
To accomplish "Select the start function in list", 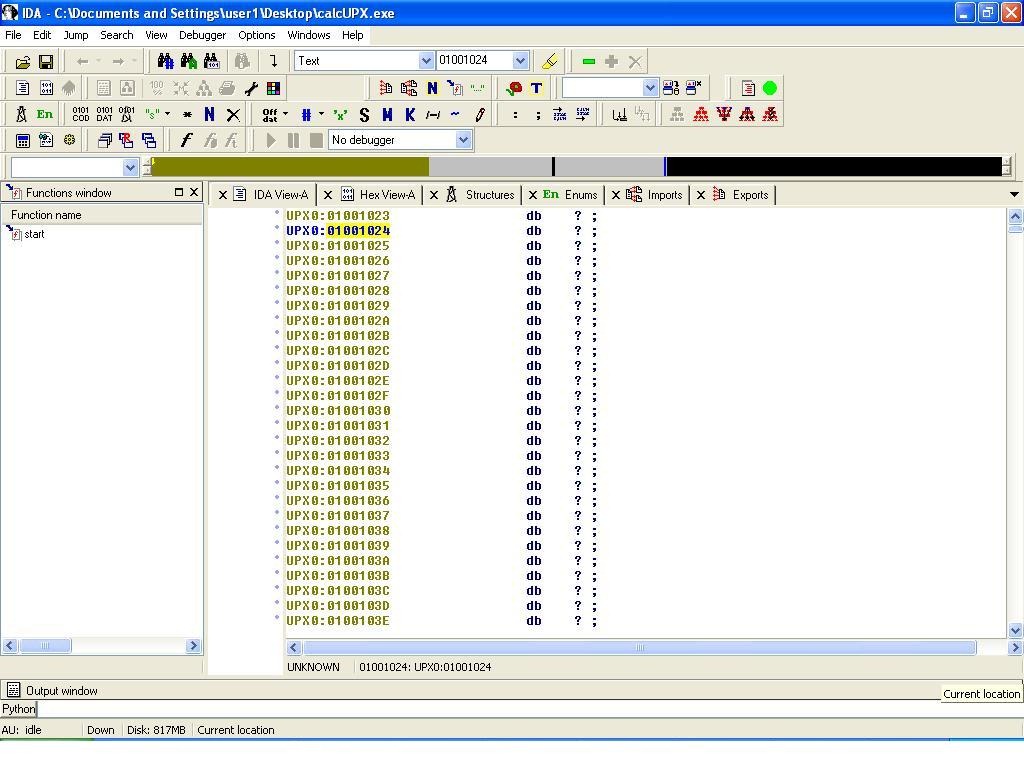I will (34, 234).
